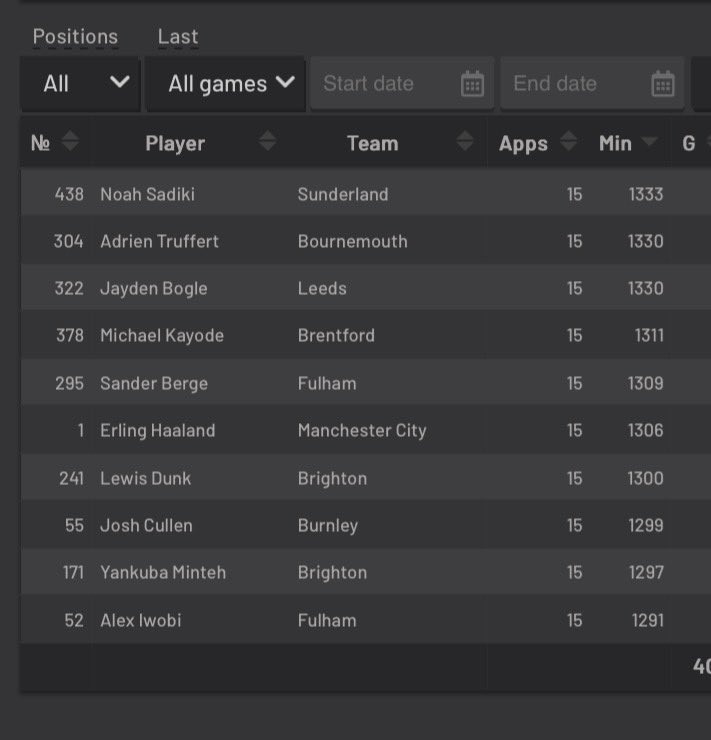Open the Sunderland team link
Viewport: 711px width, 740px height.
pyautogui.click(x=343, y=194)
